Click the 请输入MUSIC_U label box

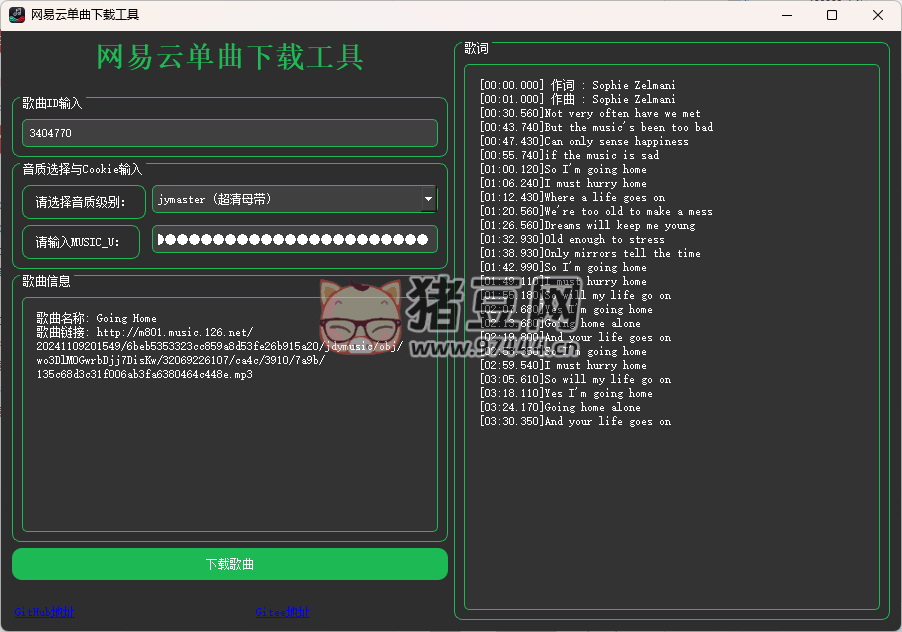(x=81, y=242)
